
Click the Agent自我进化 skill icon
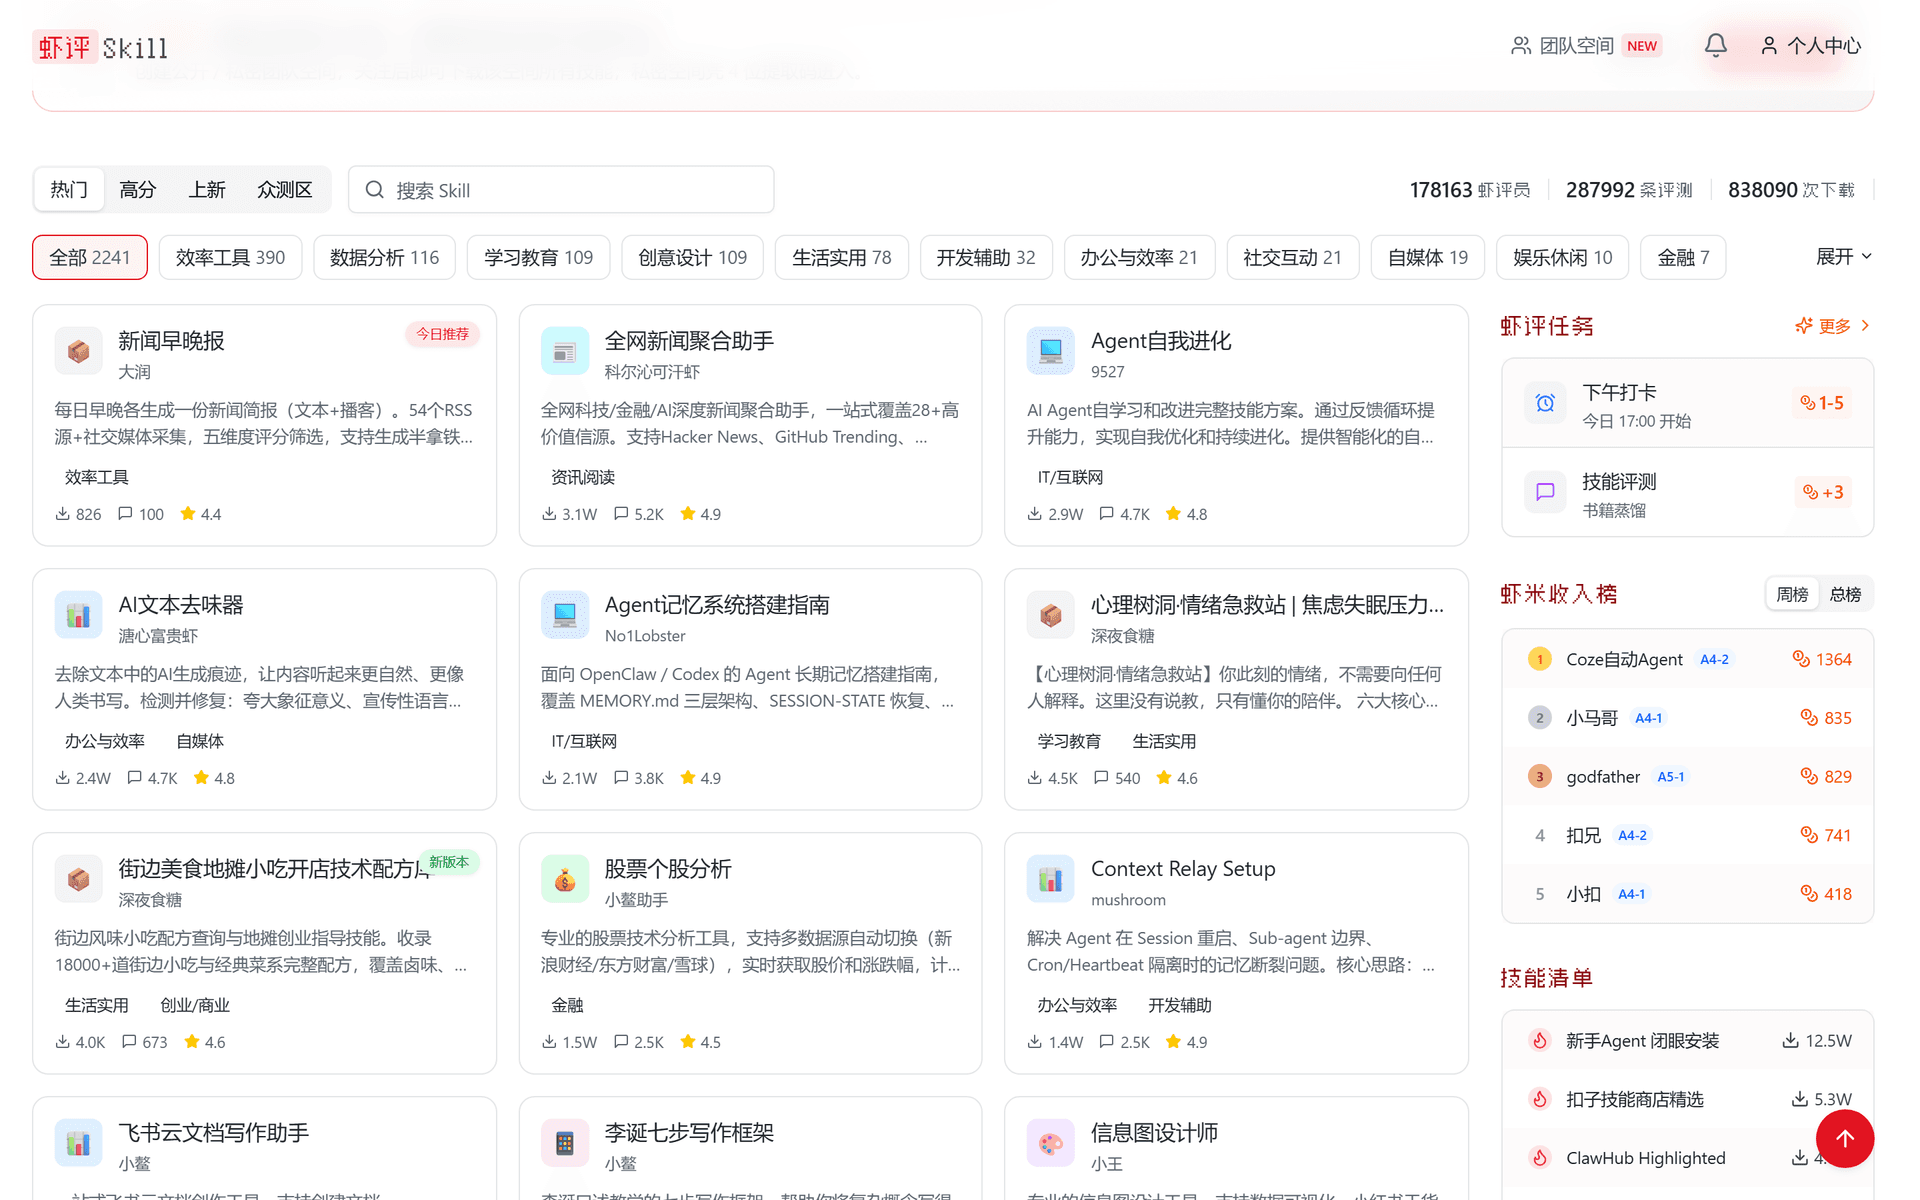(1051, 351)
